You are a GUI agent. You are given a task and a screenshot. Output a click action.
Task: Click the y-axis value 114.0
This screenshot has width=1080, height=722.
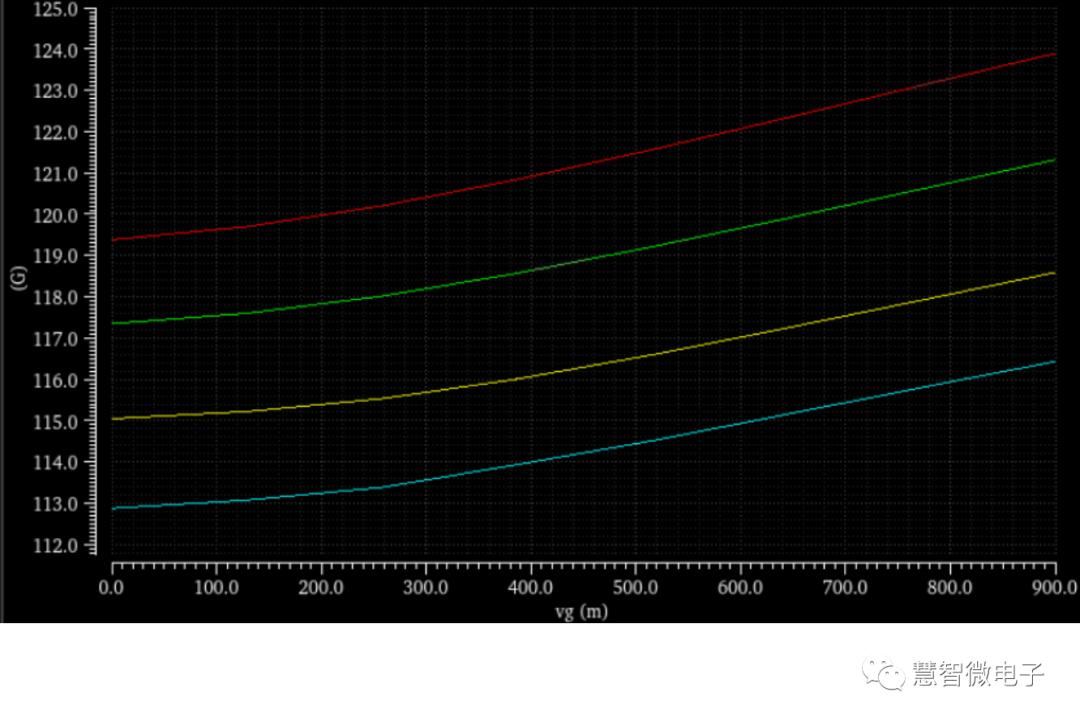tap(56, 462)
